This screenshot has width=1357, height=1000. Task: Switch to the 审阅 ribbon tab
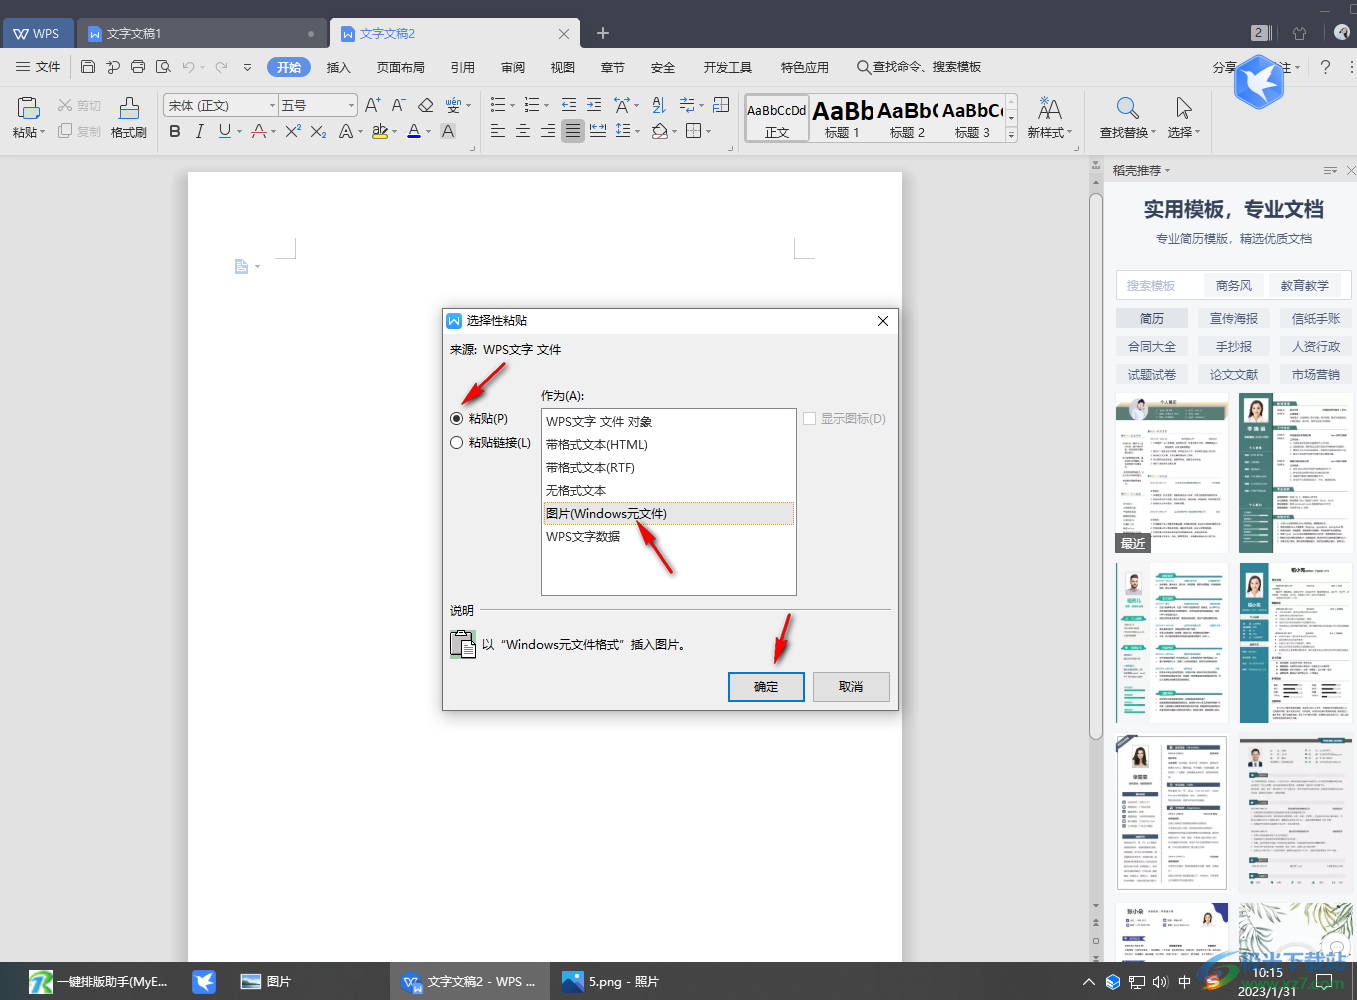[513, 67]
